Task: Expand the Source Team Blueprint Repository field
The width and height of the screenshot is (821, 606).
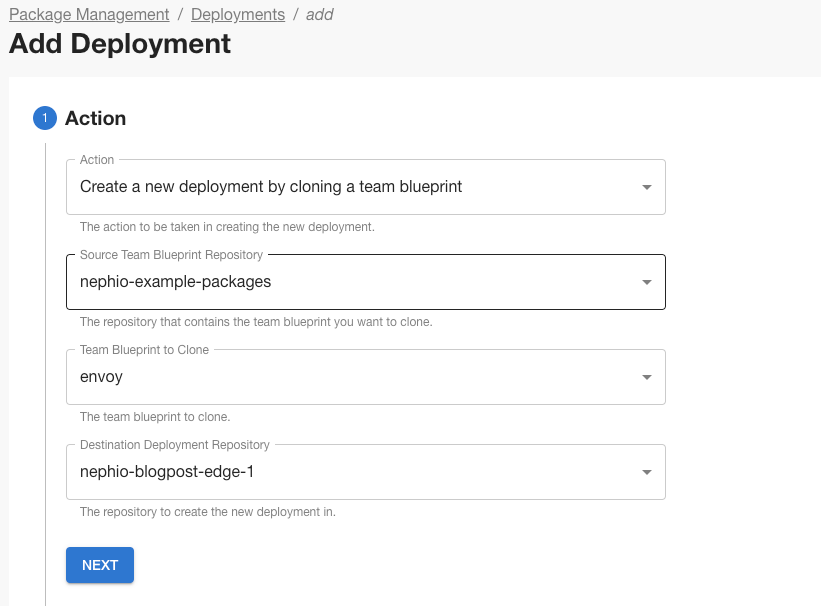Action: point(350,282)
